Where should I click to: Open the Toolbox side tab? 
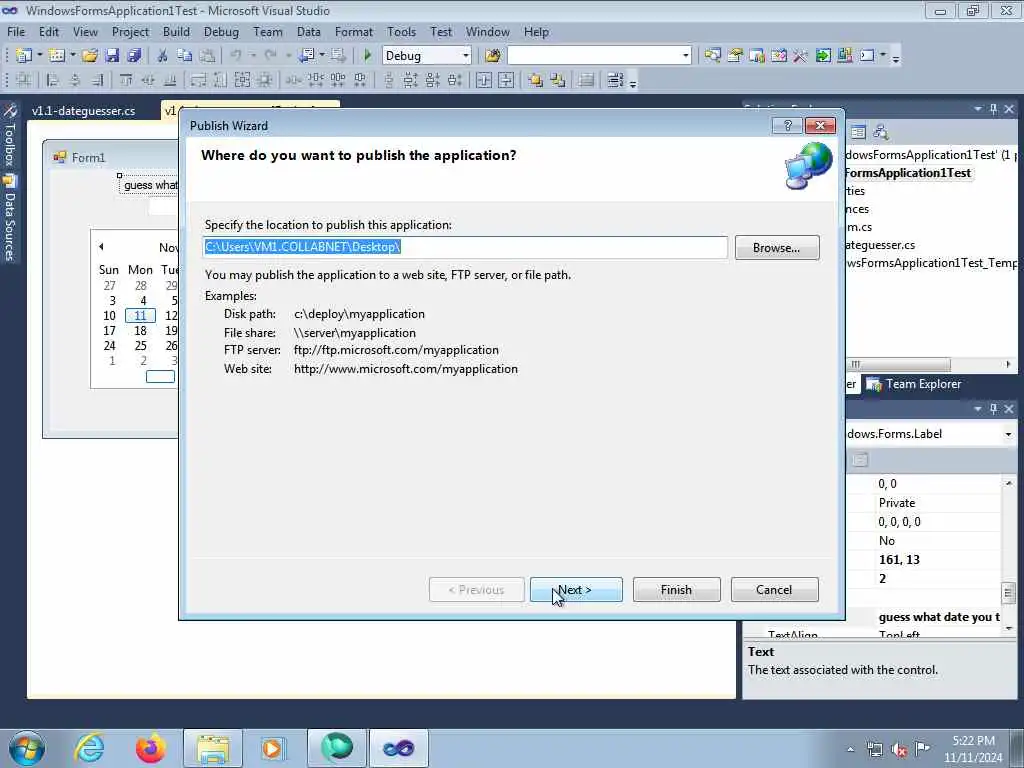(x=9, y=134)
